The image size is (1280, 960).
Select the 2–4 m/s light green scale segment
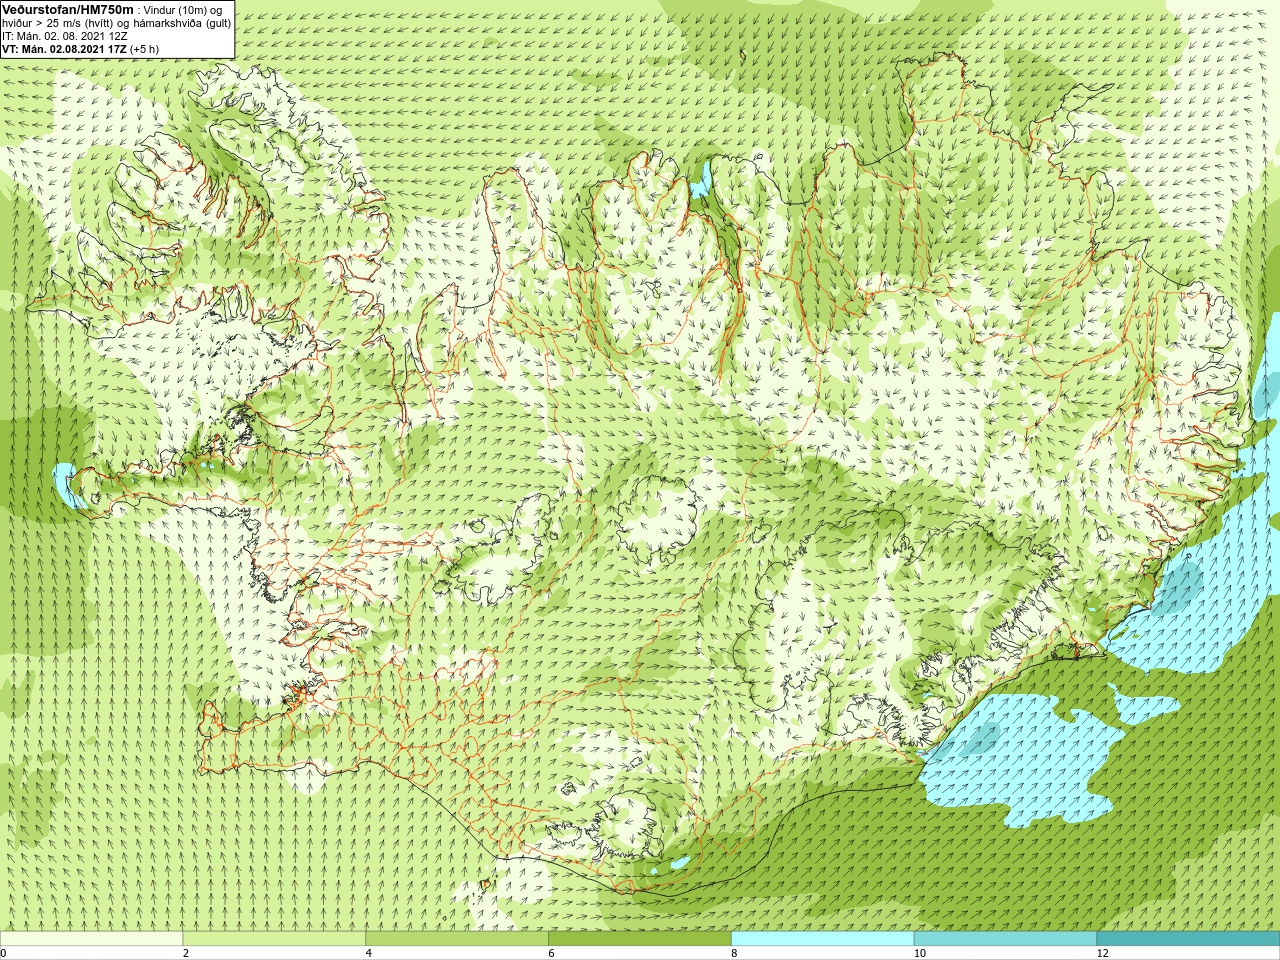274,939
